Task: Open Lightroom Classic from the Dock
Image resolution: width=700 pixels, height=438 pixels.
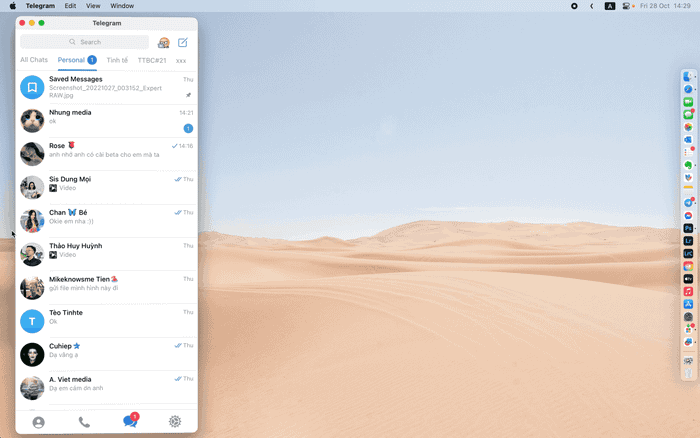Action: click(x=688, y=254)
